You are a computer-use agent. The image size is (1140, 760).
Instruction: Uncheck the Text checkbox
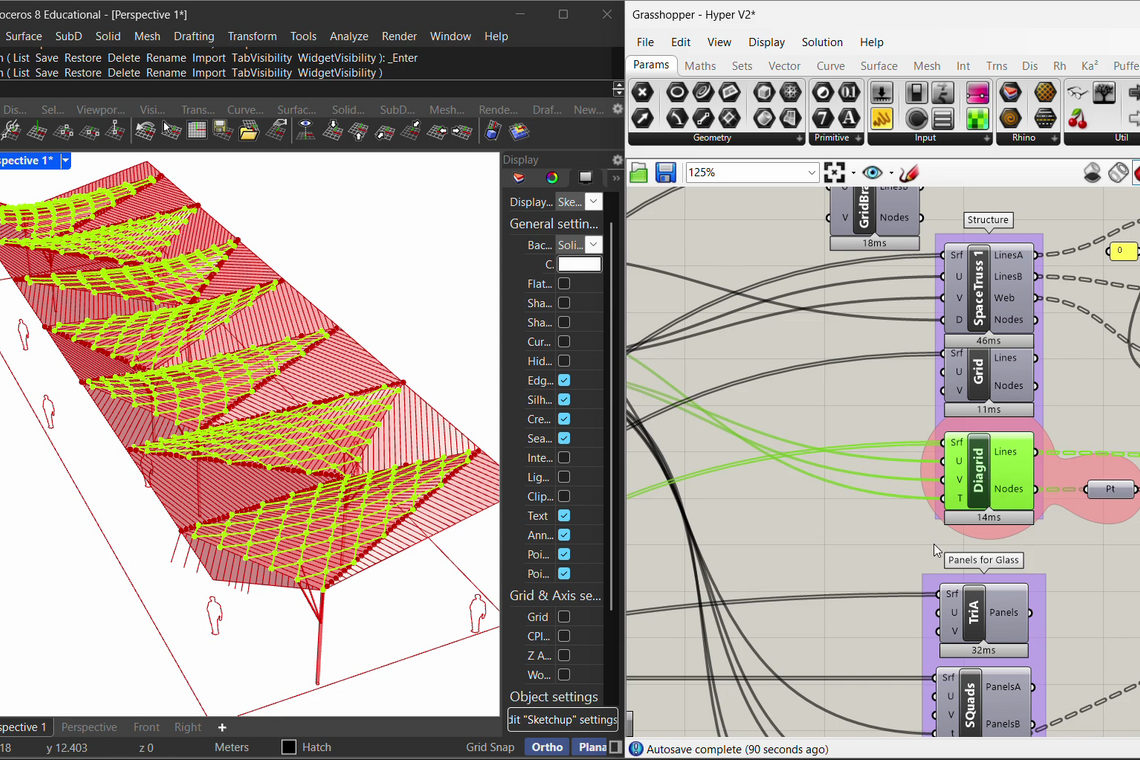564,516
